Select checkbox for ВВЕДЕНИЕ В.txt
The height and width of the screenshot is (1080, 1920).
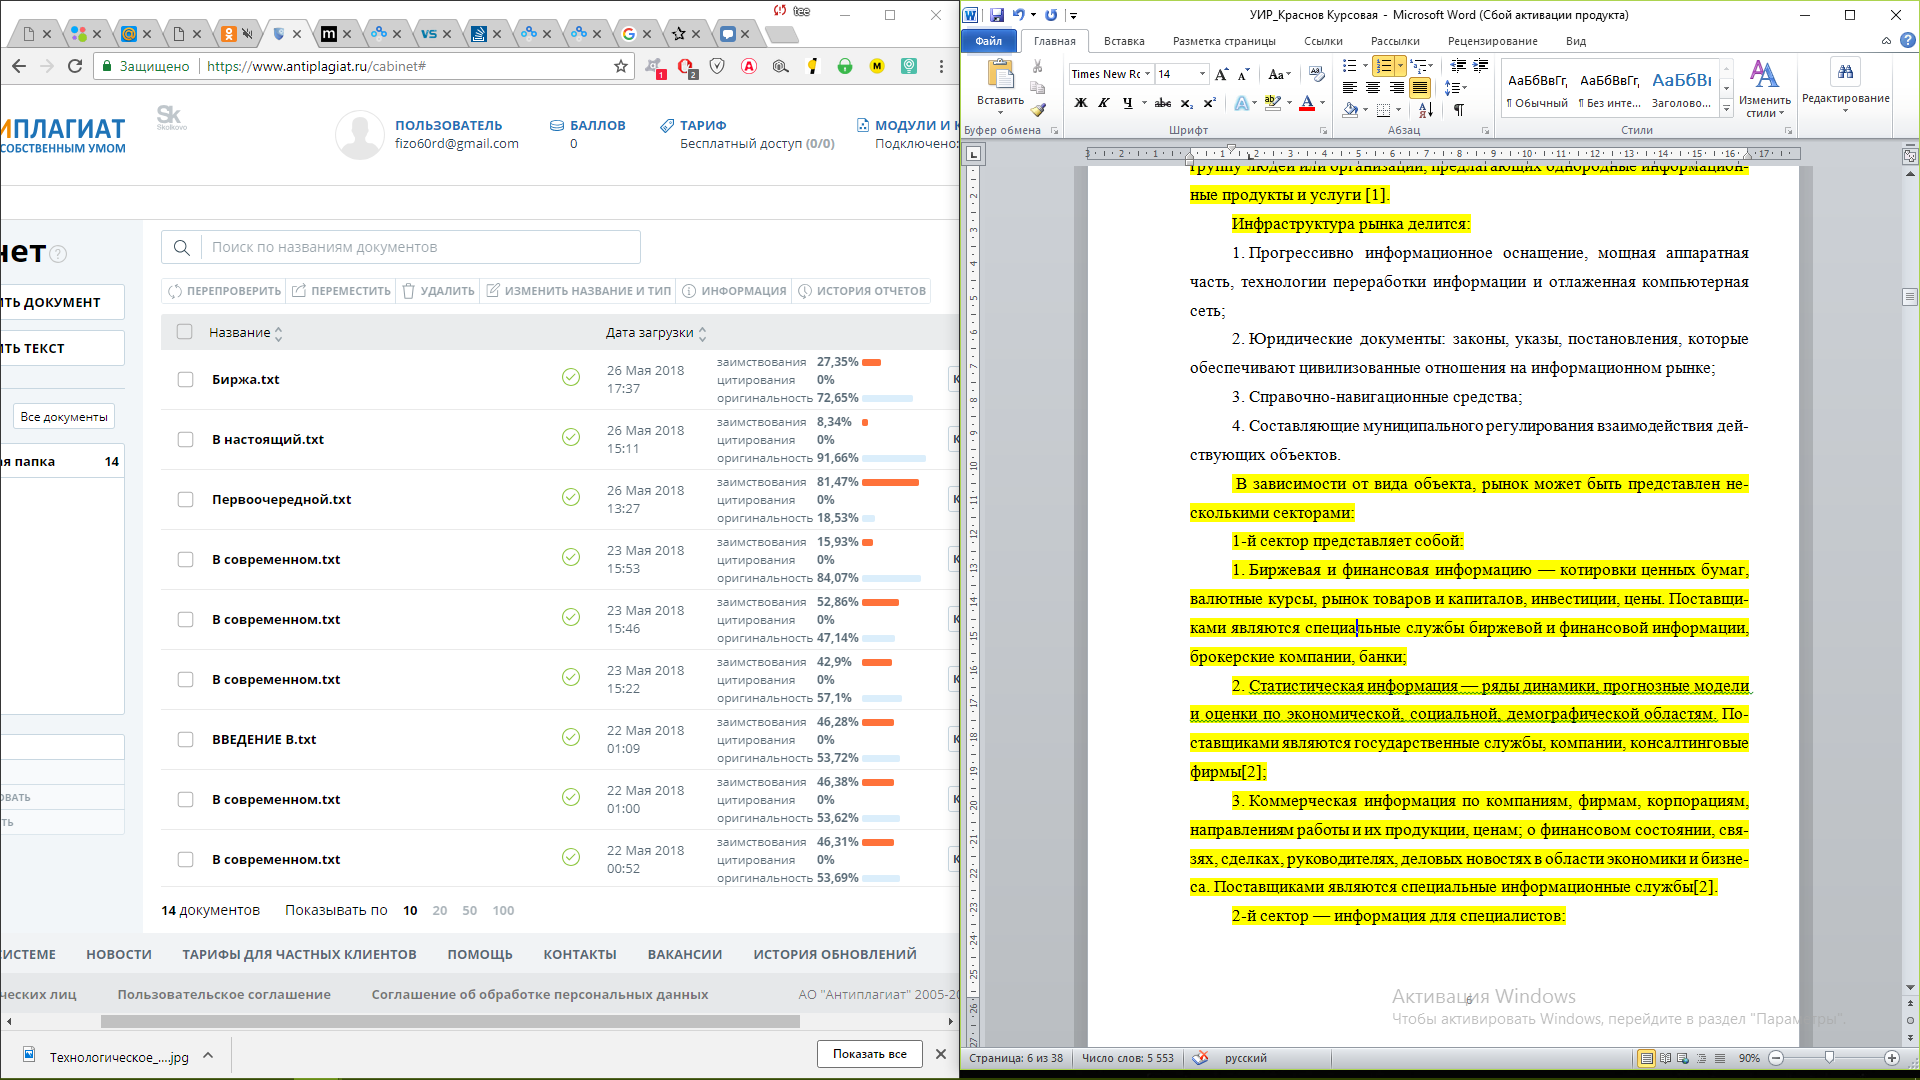coord(185,740)
